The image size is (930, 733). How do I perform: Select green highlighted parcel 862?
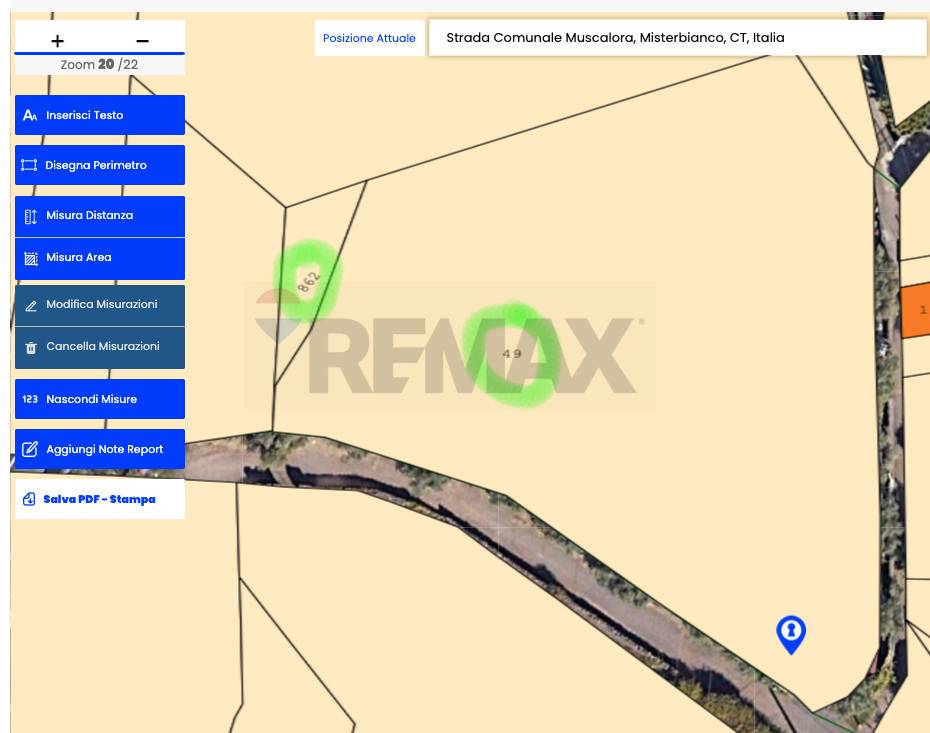tap(308, 280)
